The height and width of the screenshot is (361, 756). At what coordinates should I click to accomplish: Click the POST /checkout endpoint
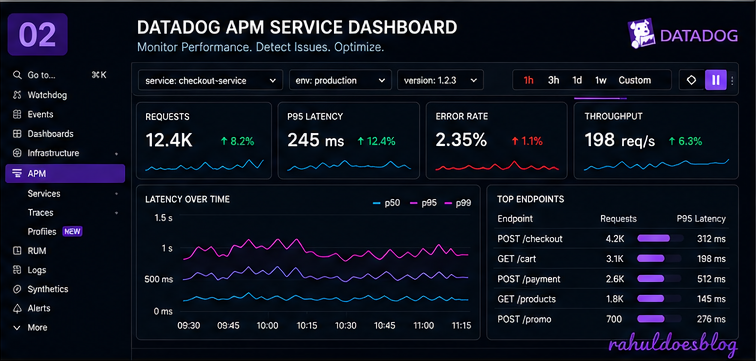[530, 239]
